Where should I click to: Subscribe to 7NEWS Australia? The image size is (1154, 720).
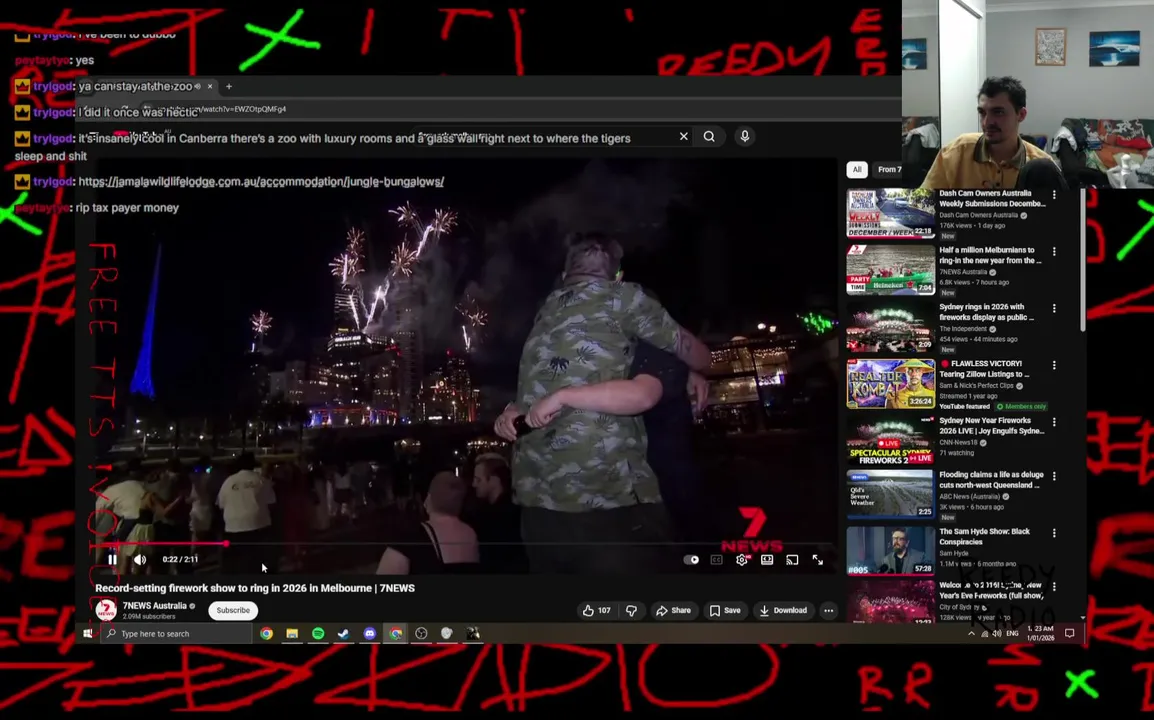[x=233, y=610]
